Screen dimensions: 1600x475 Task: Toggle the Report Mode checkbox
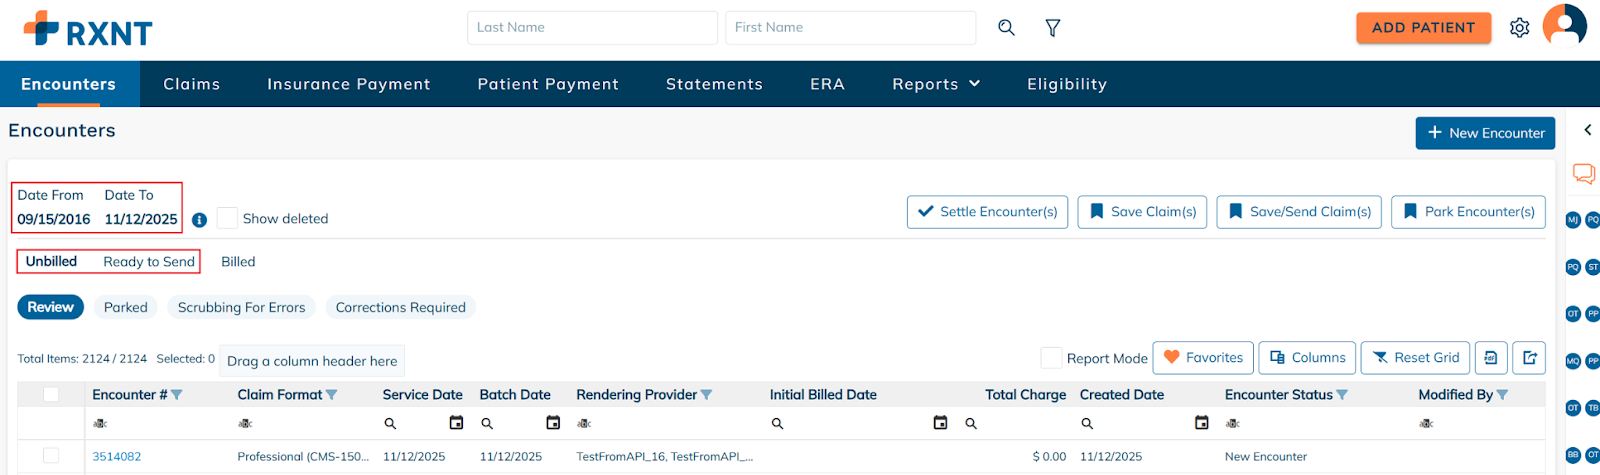coord(1051,358)
